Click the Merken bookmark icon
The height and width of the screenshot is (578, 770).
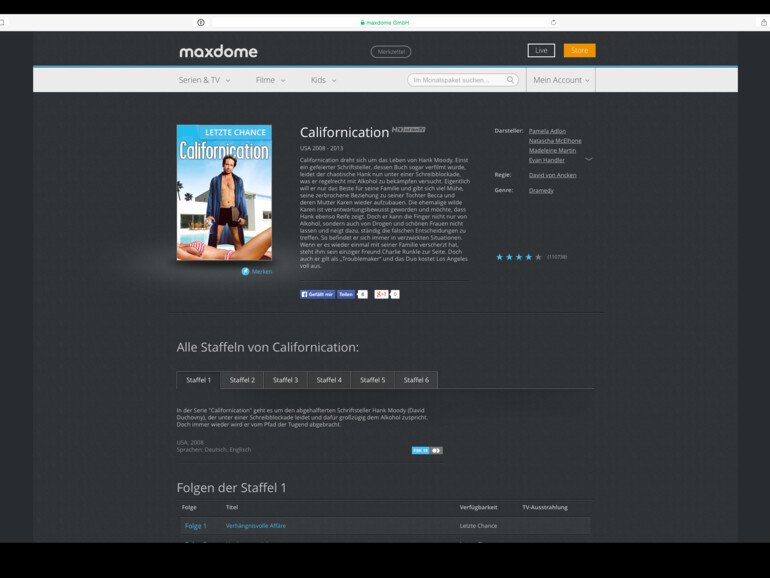[x=245, y=271]
